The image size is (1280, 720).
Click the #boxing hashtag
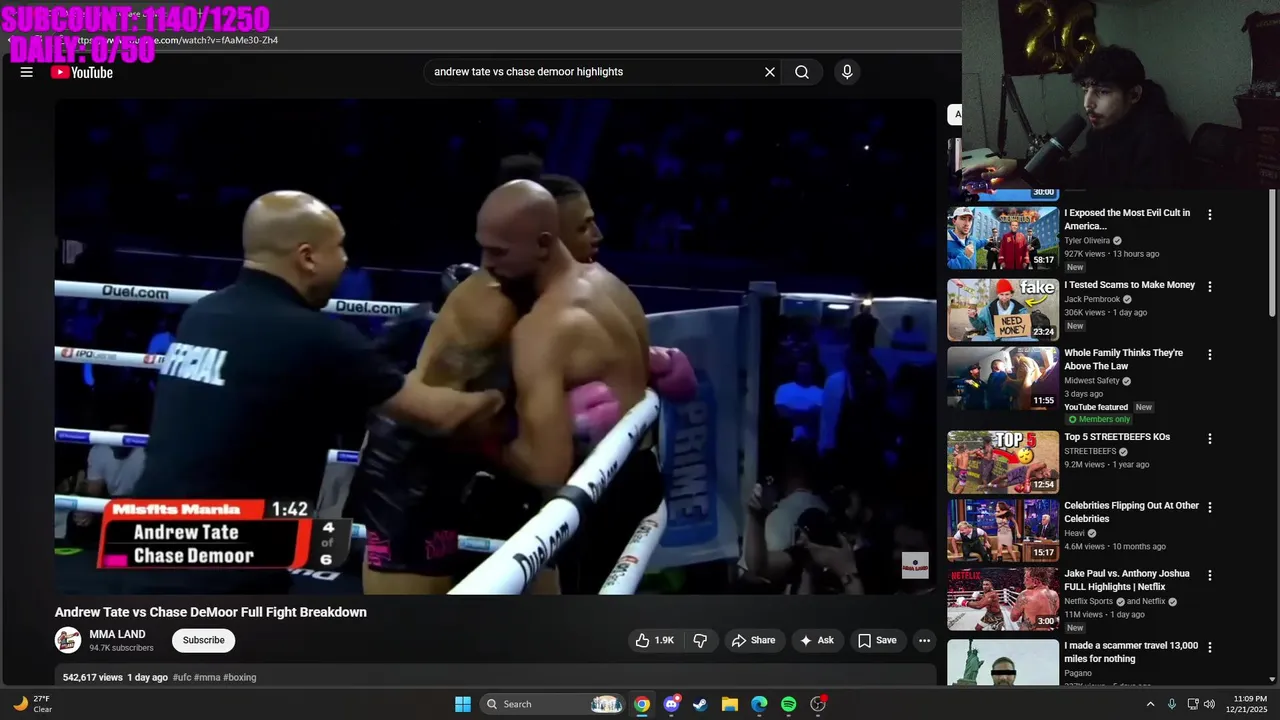(239, 677)
